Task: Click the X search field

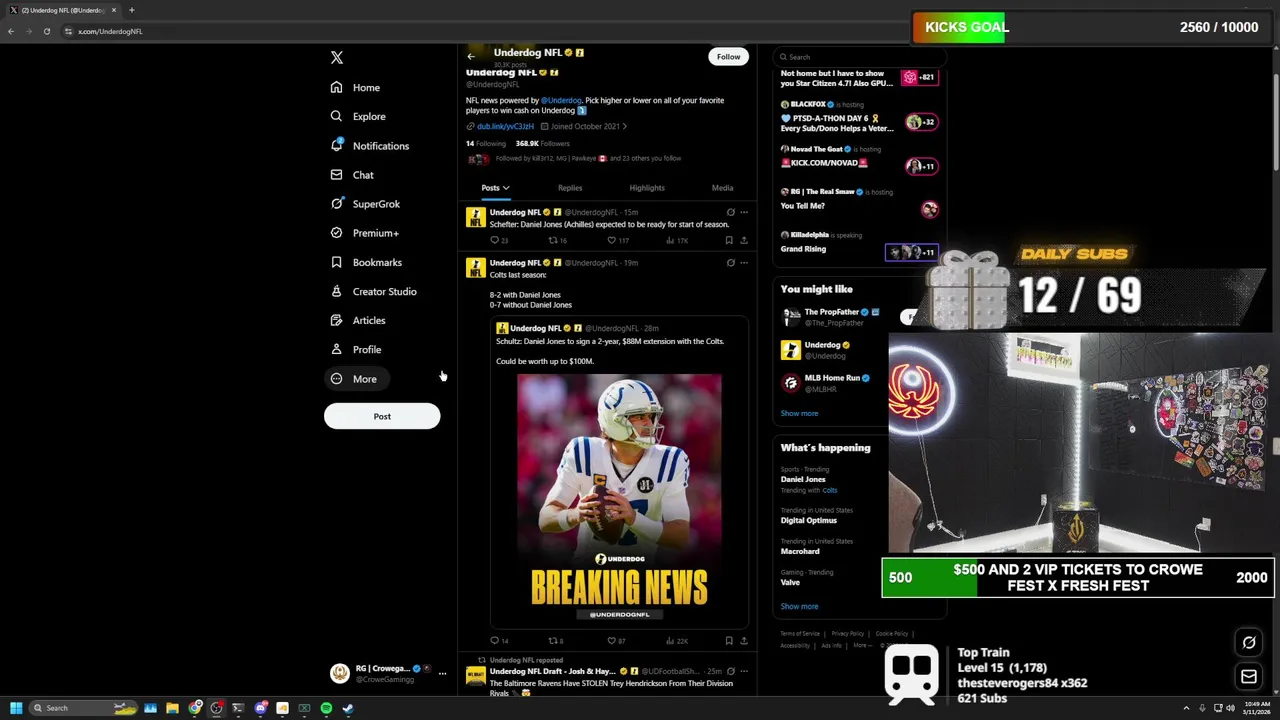Action: point(858,57)
